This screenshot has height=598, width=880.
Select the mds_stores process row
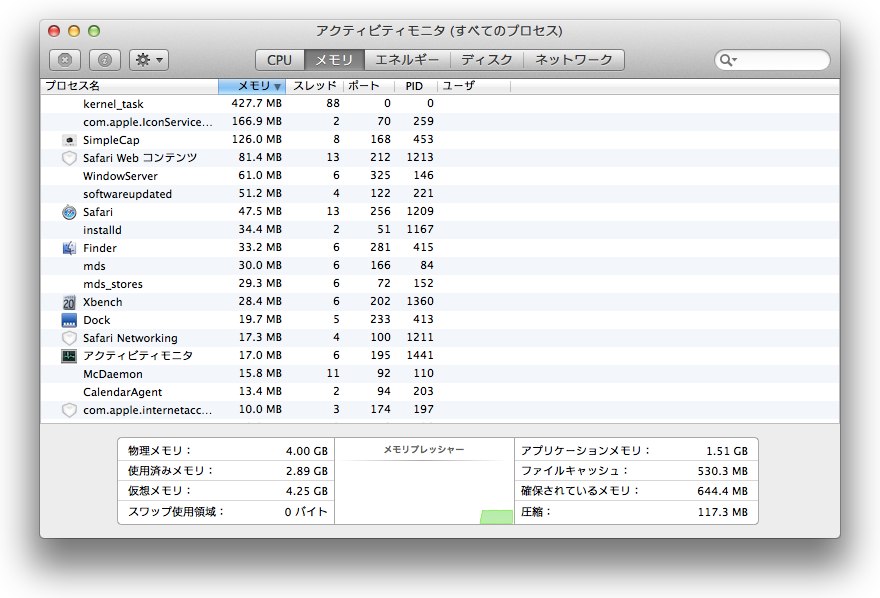pos(440,283)
